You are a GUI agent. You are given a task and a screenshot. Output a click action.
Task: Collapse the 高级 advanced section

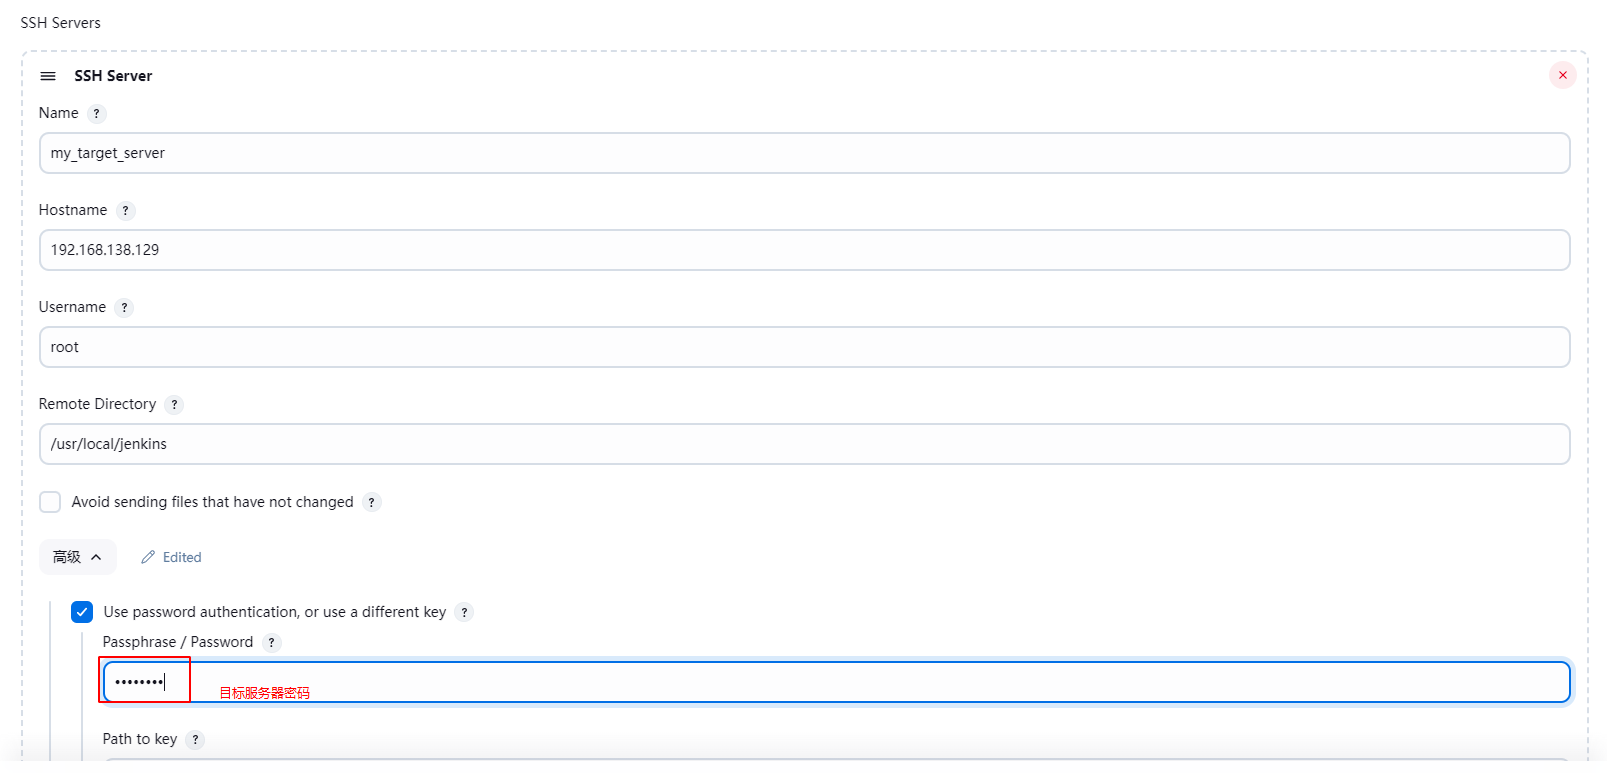pos(77,557)
